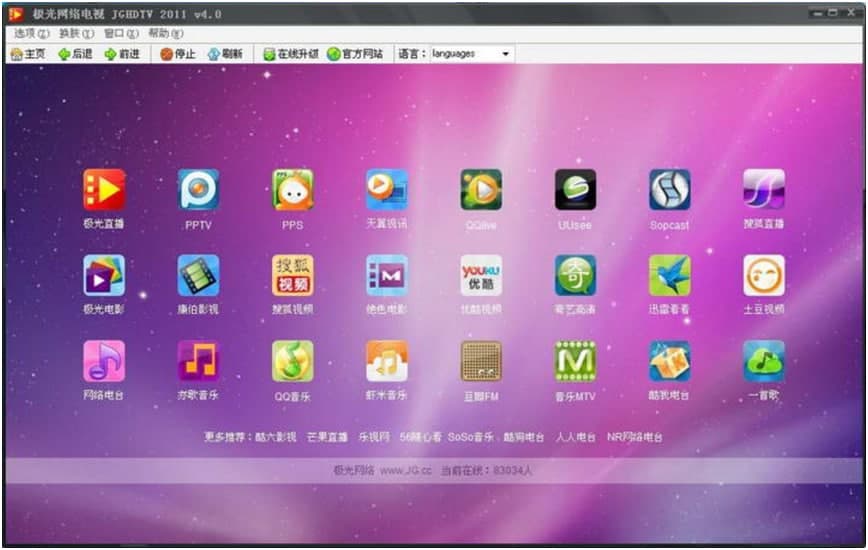Launch the Sopcast icon
This screenshot has width=868, height=550.
tap(669, 190)
